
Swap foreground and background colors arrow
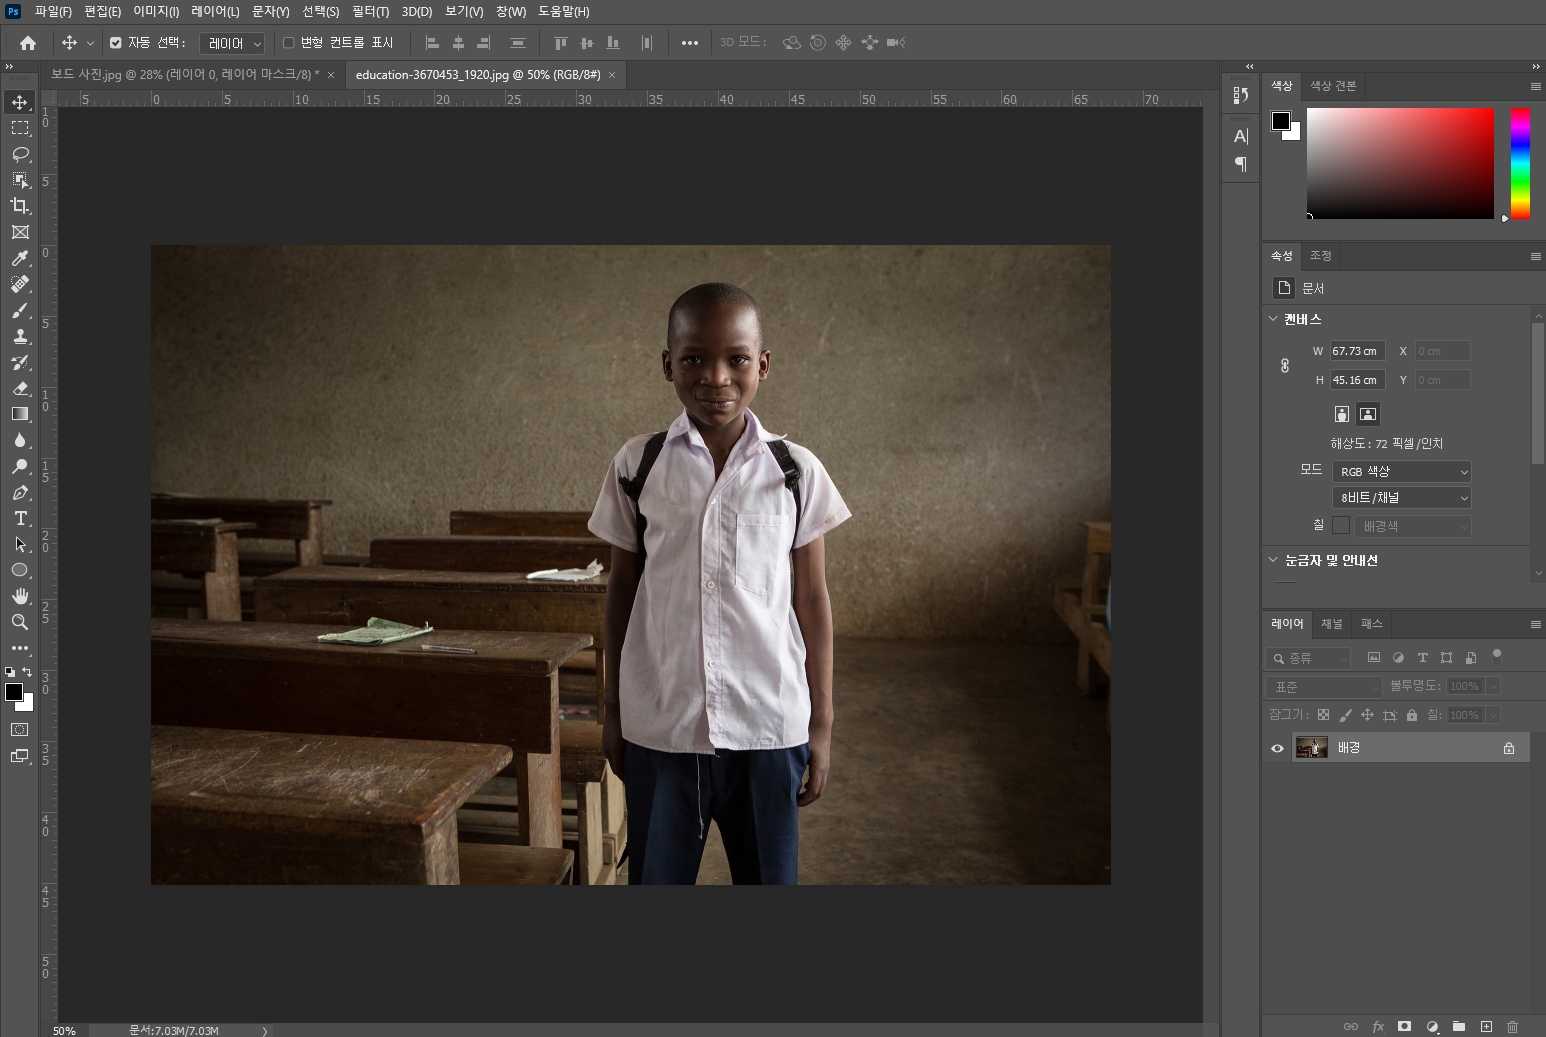click(27, 672)
